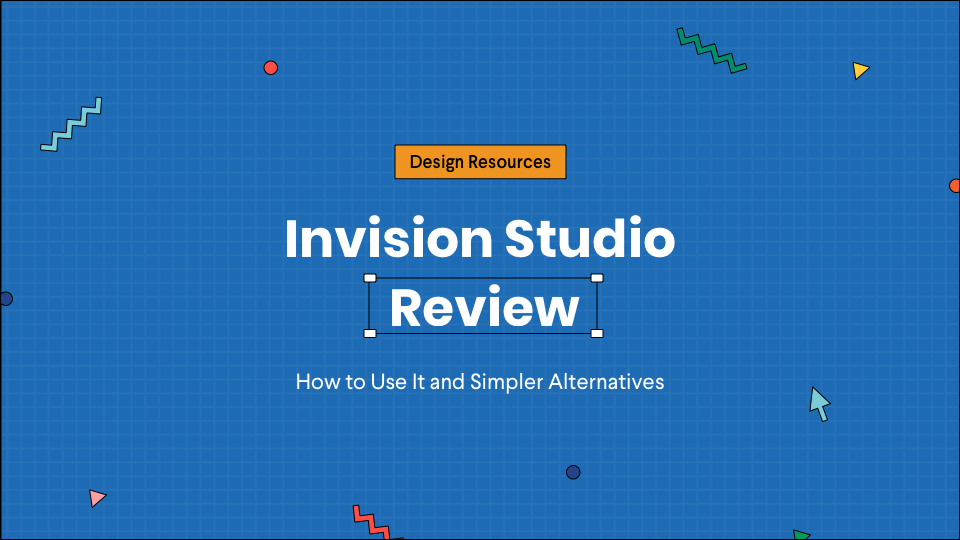Screen dimensions: 960x540
Task: Select the yellow triangle shape
Action: click(859, 70)
